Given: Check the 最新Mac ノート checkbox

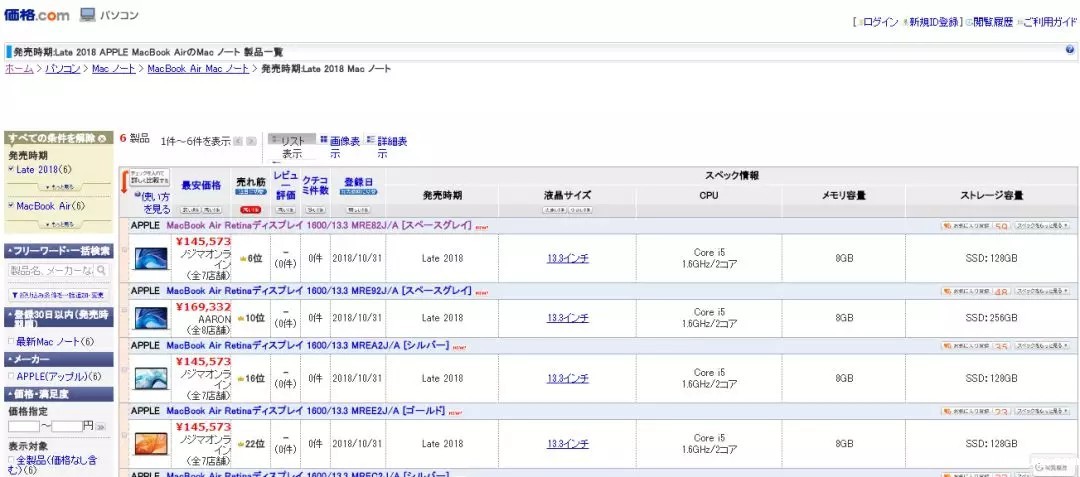Looking at the screenshot, I should [x=11, y=342].
